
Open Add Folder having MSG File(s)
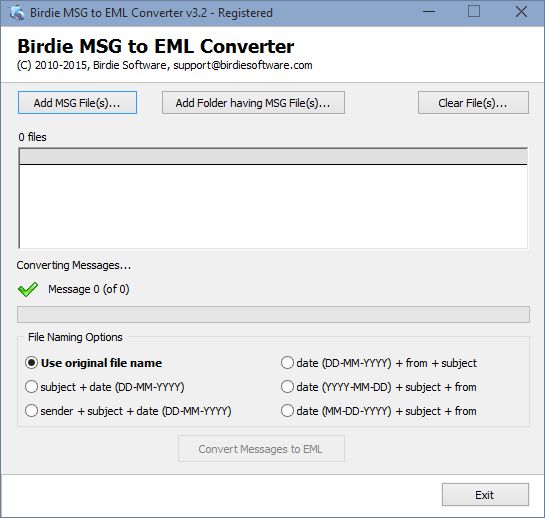[253, 103]
